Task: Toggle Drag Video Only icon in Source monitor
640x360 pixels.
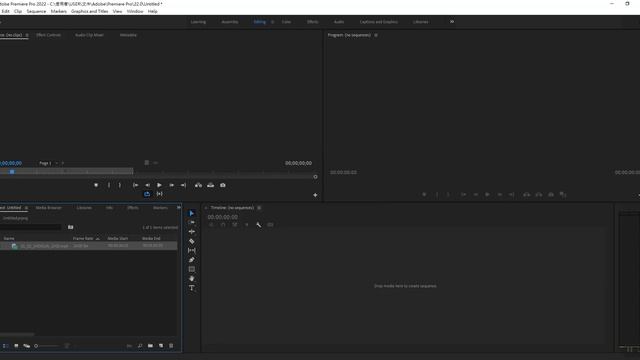Action: (147, 162)
